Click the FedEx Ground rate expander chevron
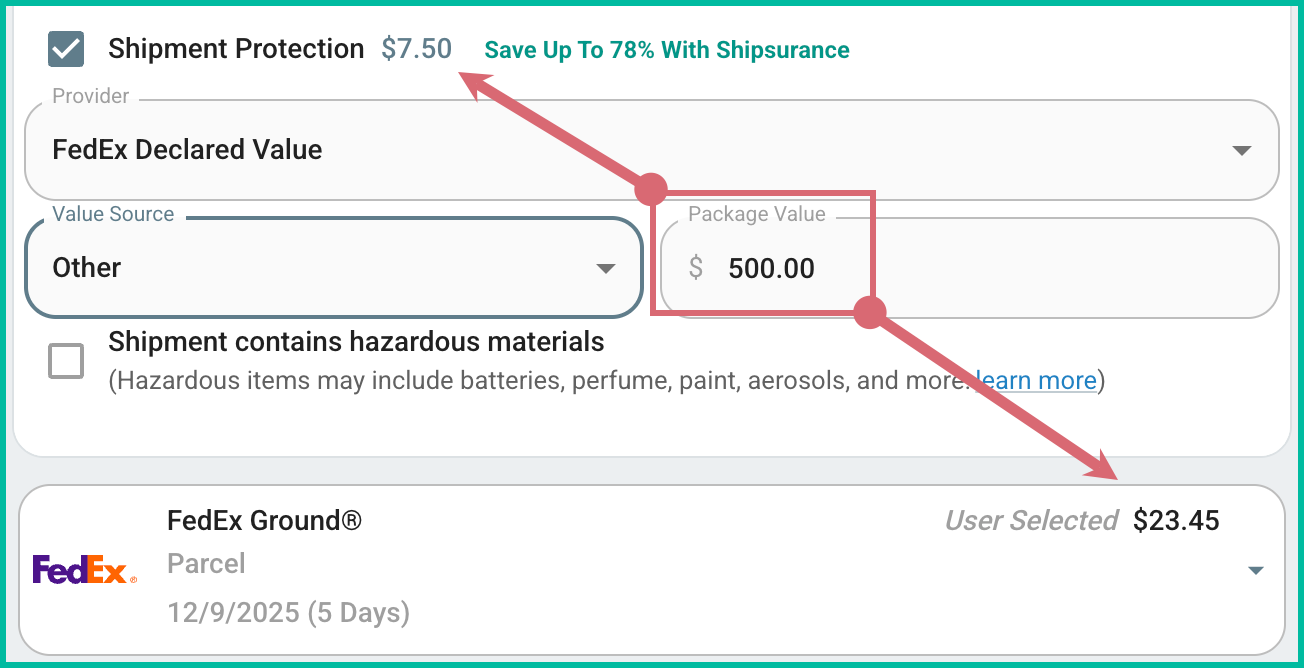 [1256, 569]
